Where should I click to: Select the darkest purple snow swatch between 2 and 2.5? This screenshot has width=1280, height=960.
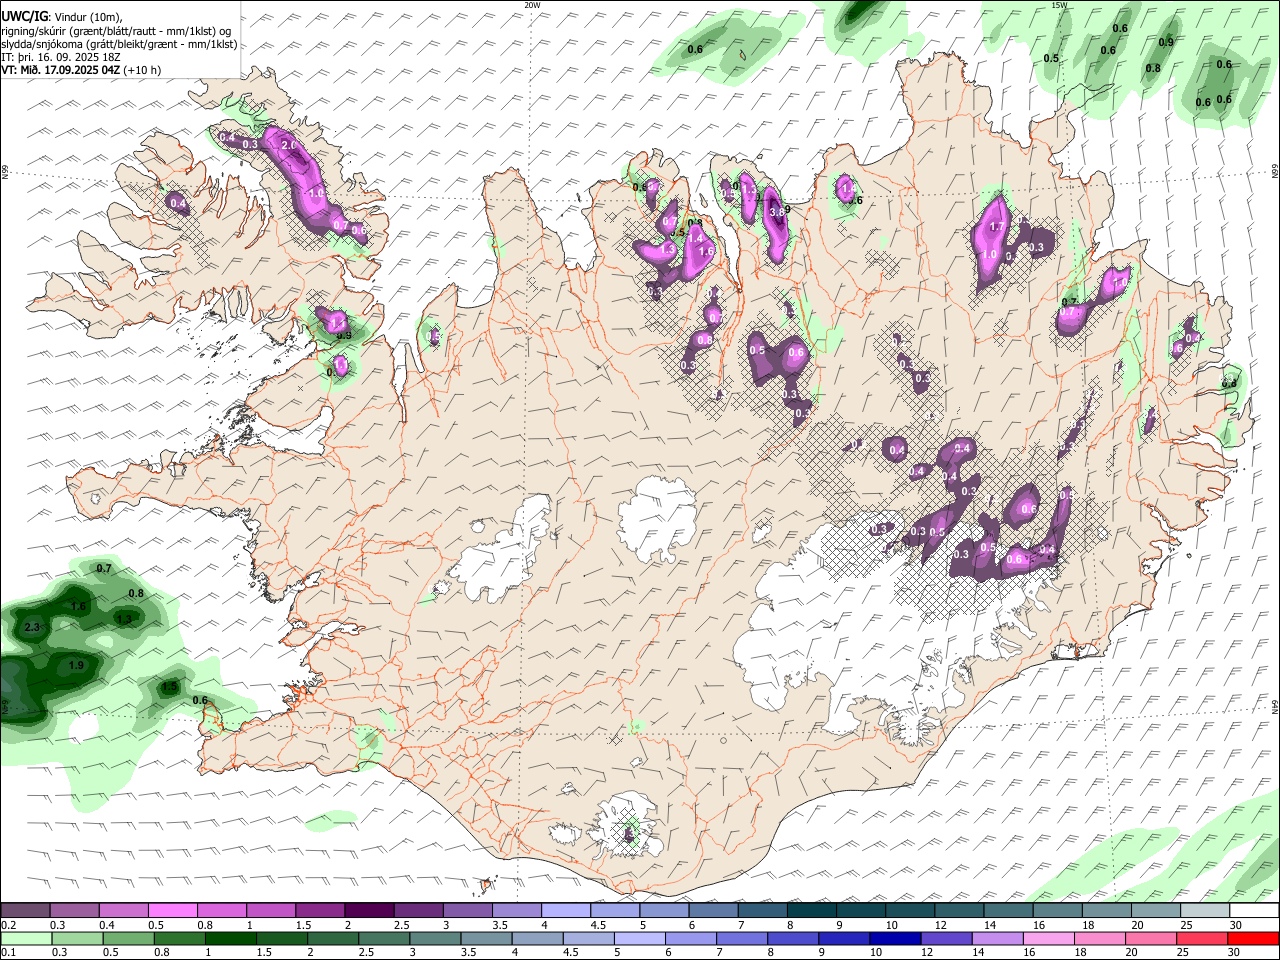click(x=368, y=911)
